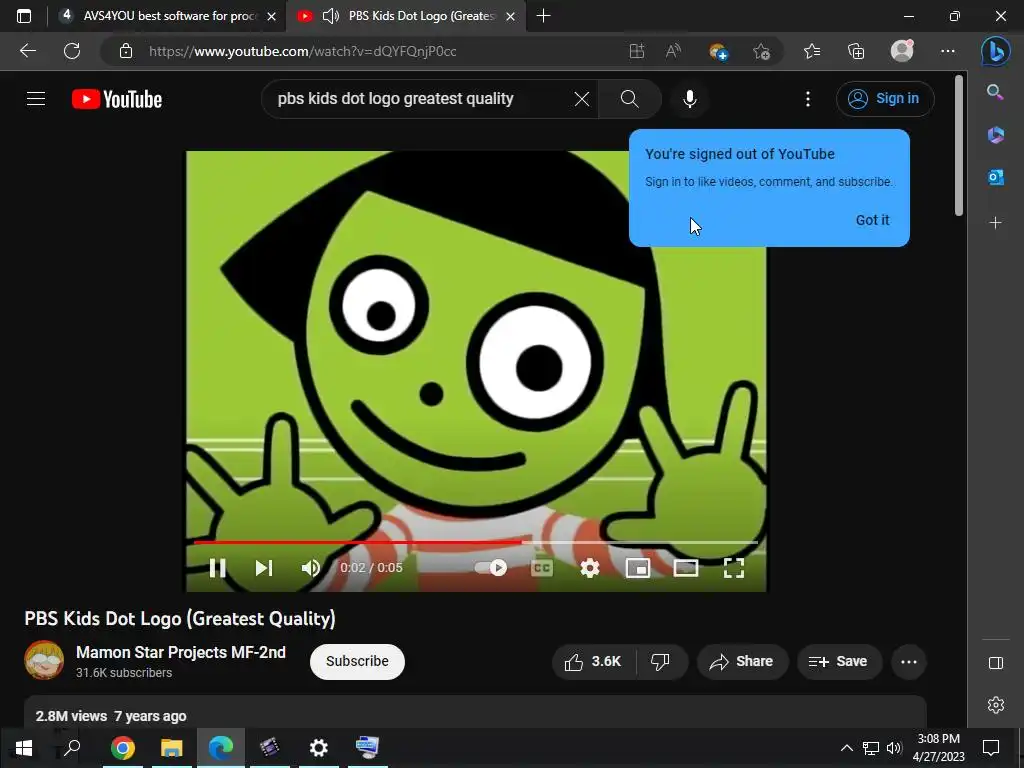
Task: Open YouTube settings three-dot menu
Action: (x=808, y=99)
